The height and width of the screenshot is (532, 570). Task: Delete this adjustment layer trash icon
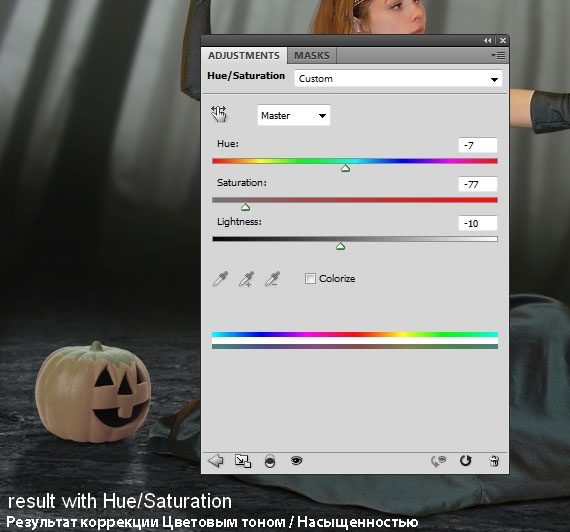(x=494, y=461)
